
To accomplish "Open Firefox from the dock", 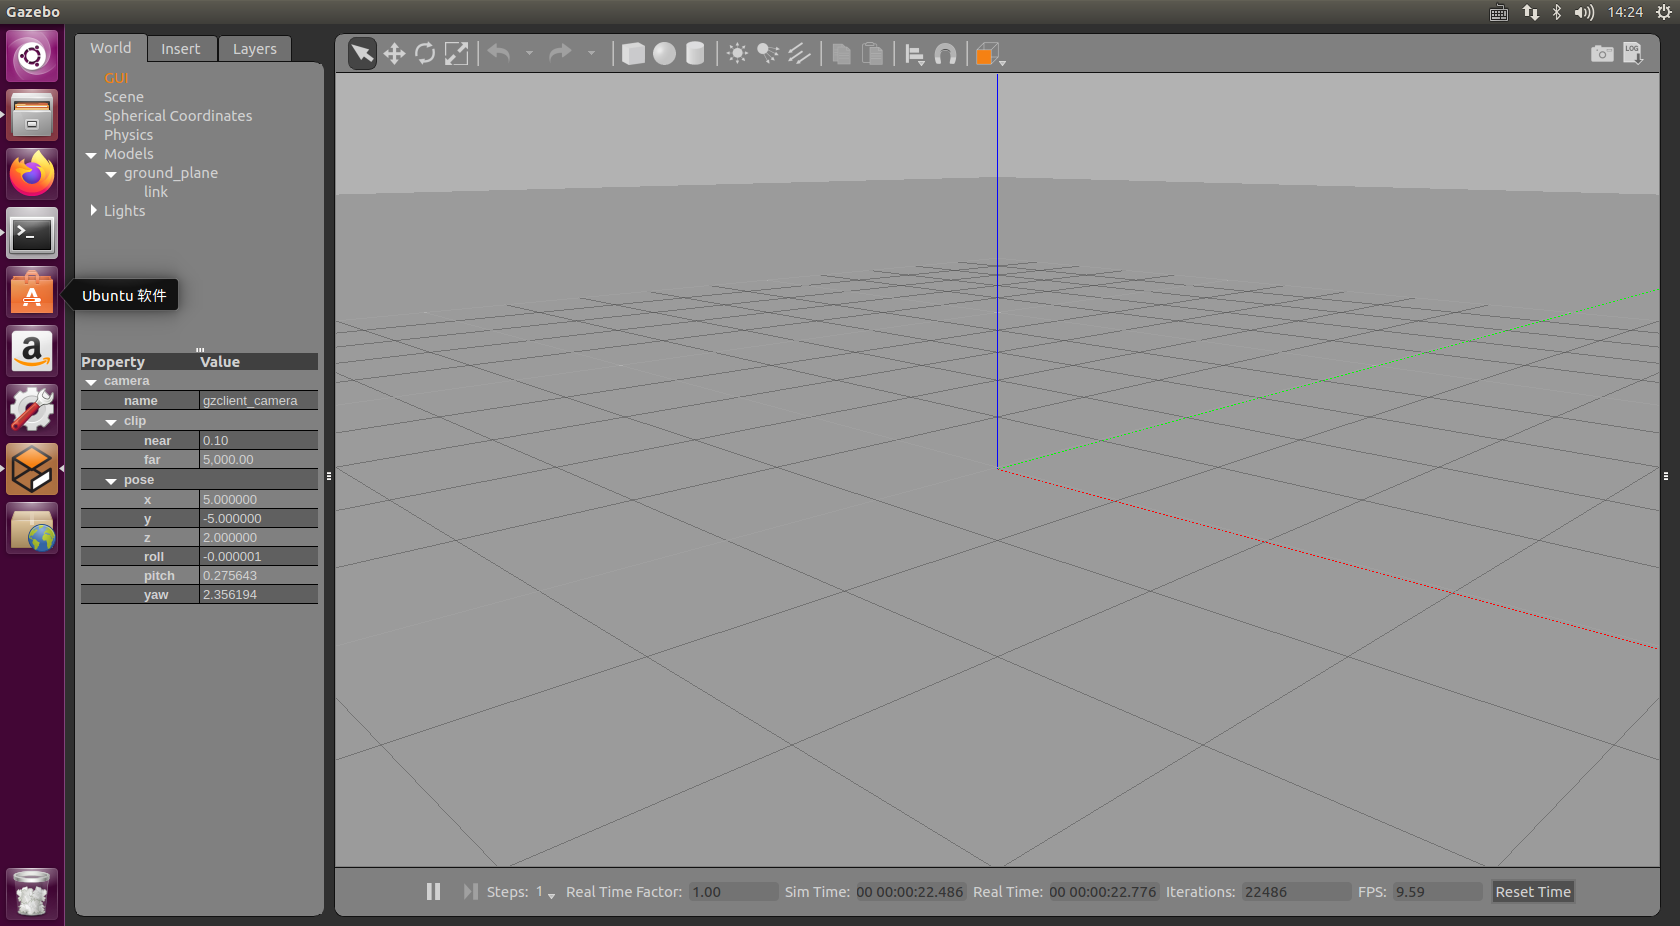I will 32,174.
